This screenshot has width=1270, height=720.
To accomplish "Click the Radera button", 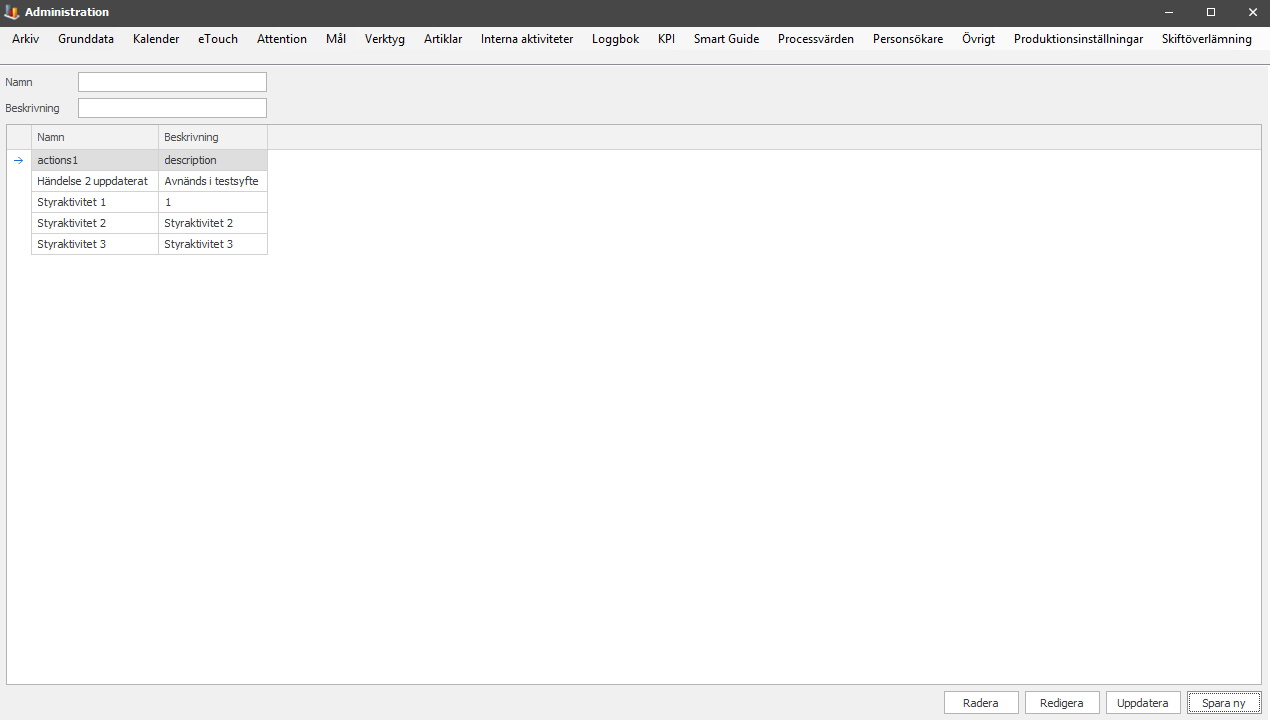I will 981,703.
